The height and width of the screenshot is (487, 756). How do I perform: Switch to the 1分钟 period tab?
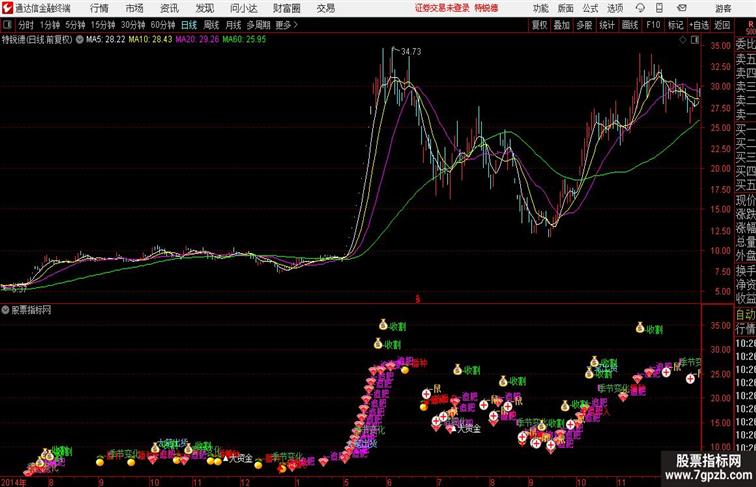pyautogui.click(x=50, y=25)
